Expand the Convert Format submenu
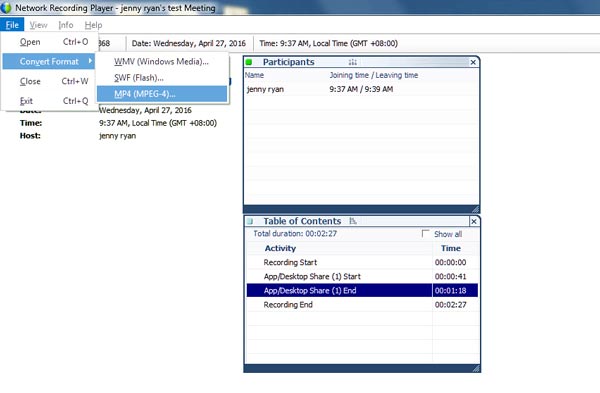The width and height of the screenshot is (600, 393). click(49, 61)
